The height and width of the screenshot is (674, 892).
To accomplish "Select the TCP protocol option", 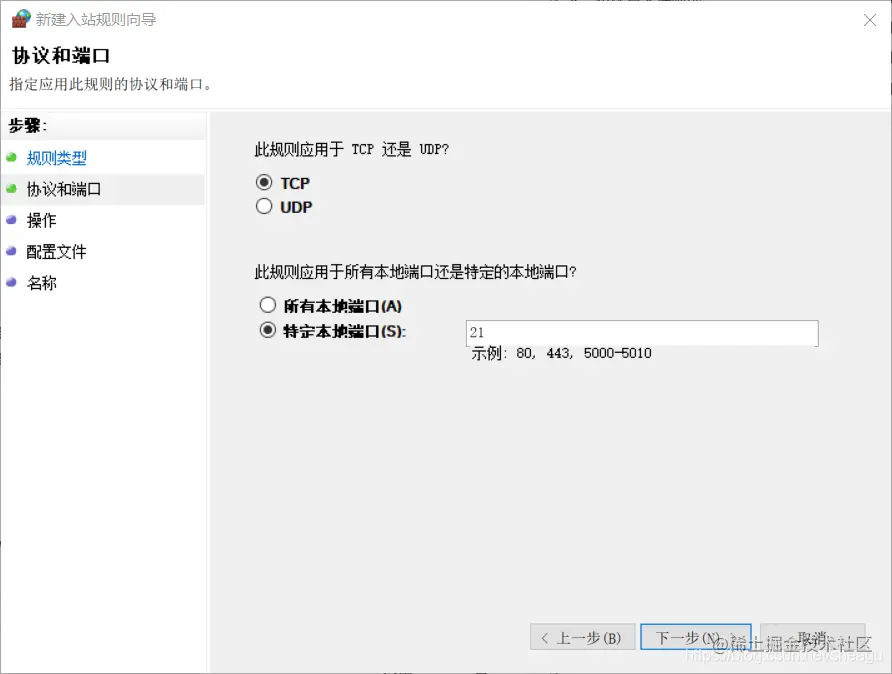I will click(264, 183).
